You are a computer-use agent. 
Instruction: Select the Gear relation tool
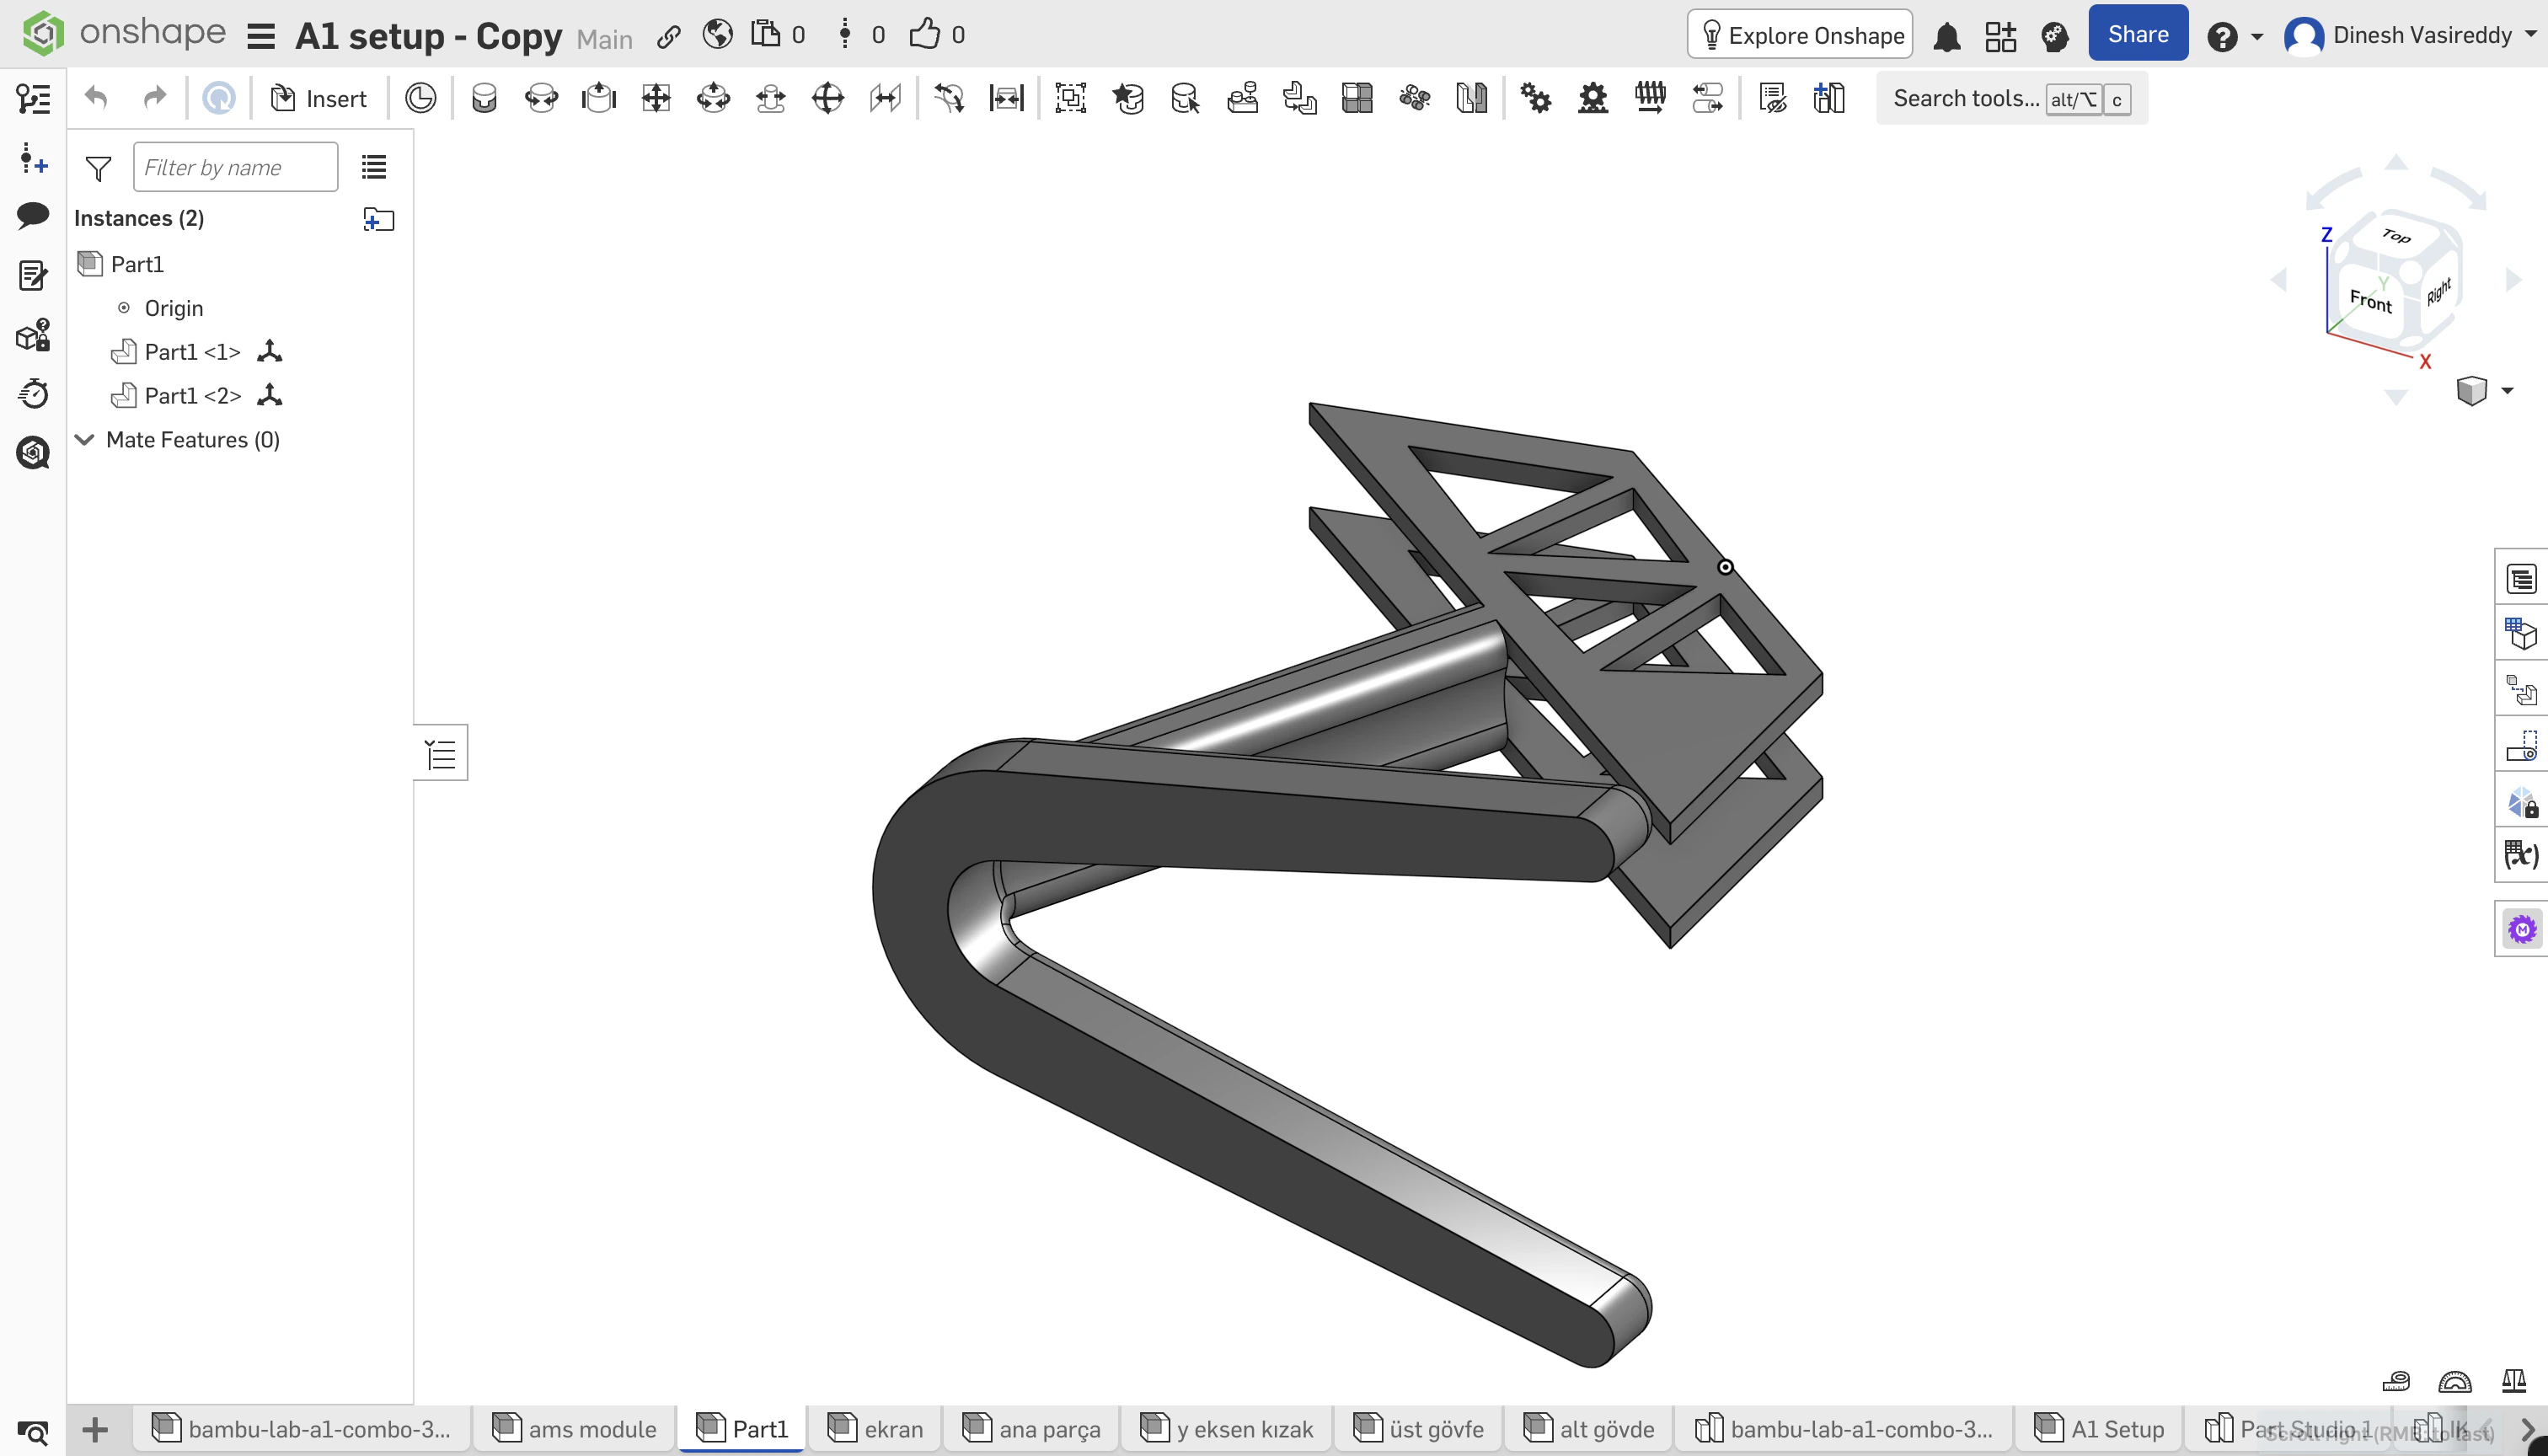[x=1537, y=97]
